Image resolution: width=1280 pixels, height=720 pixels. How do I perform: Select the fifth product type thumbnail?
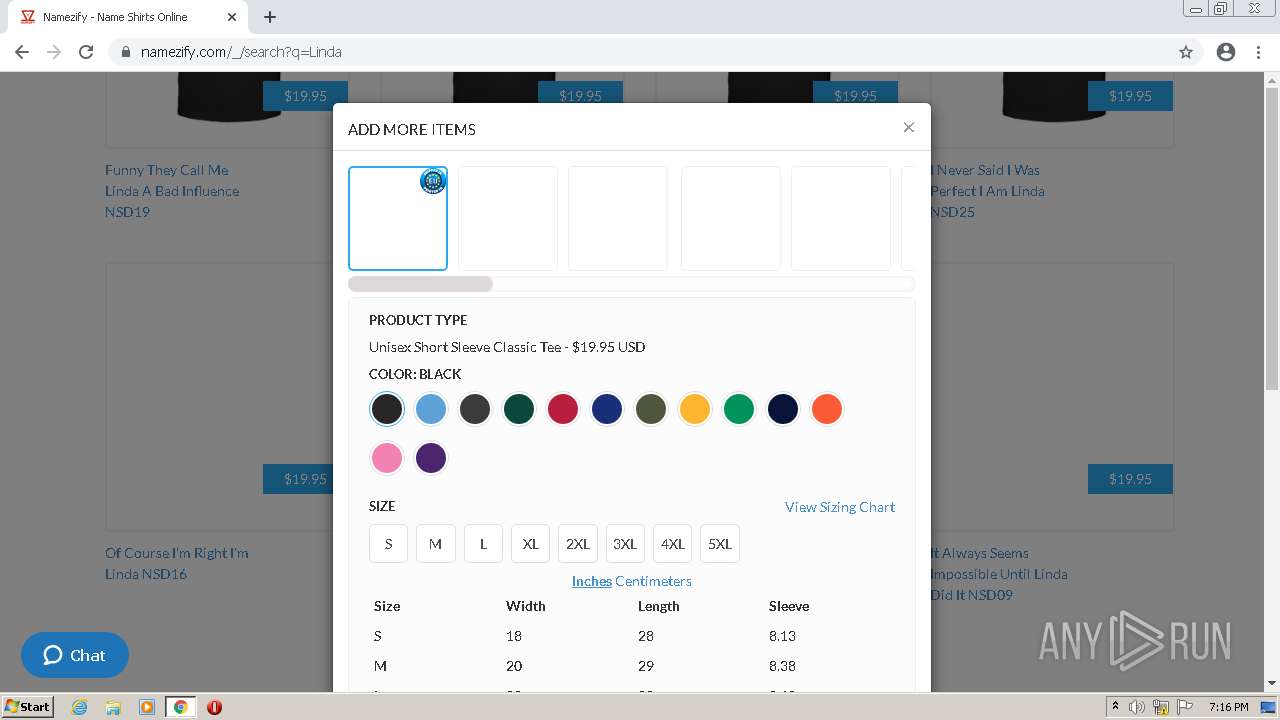coord(841,218)
